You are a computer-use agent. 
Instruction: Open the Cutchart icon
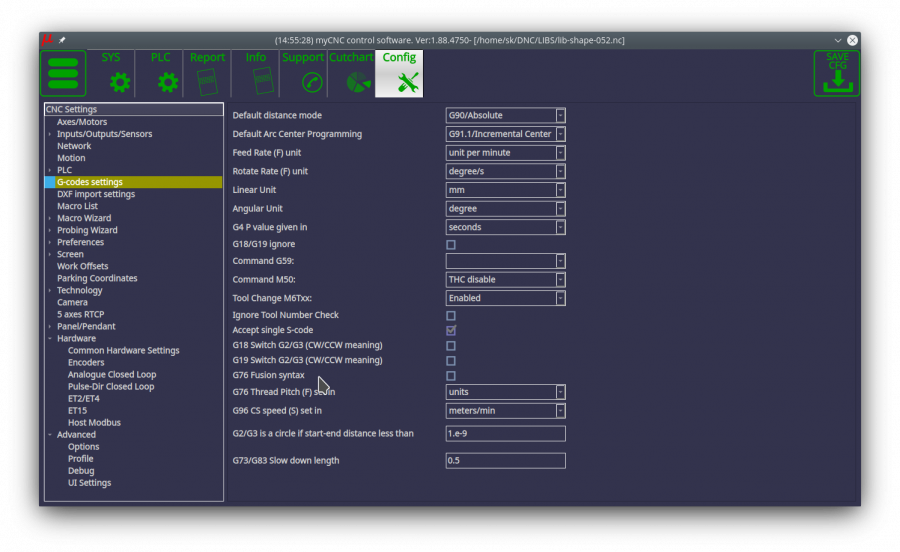click(352, 82)
